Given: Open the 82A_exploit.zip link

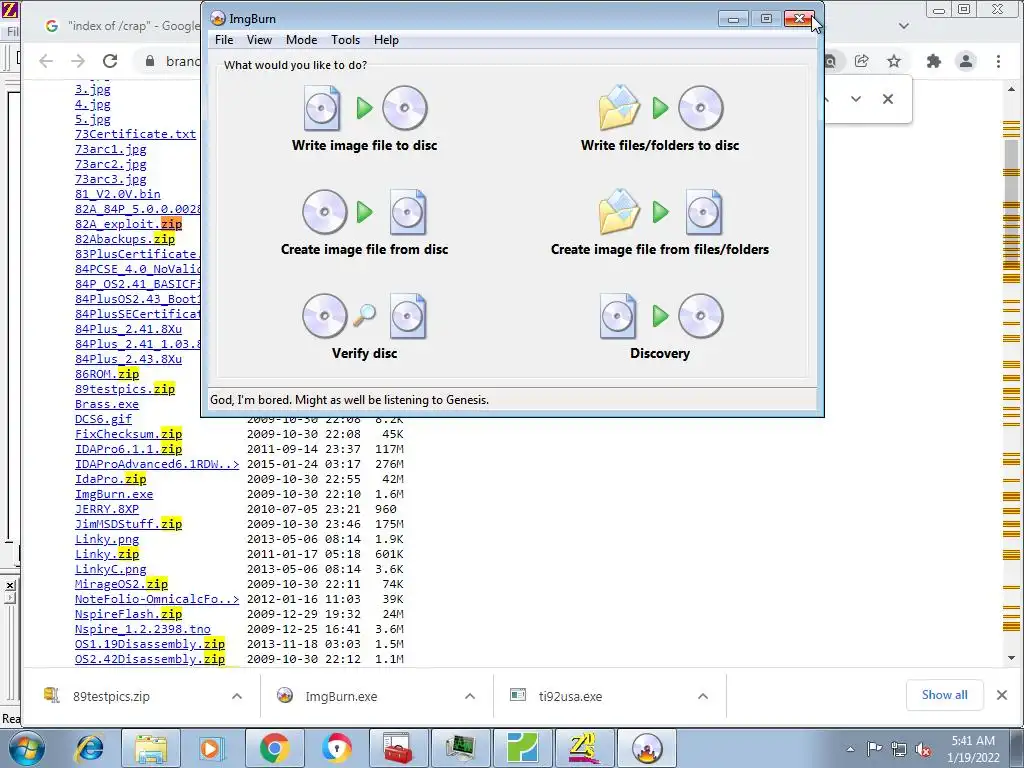Looking at the screenshot, I should pyautogui.click(x=128, y=224).
